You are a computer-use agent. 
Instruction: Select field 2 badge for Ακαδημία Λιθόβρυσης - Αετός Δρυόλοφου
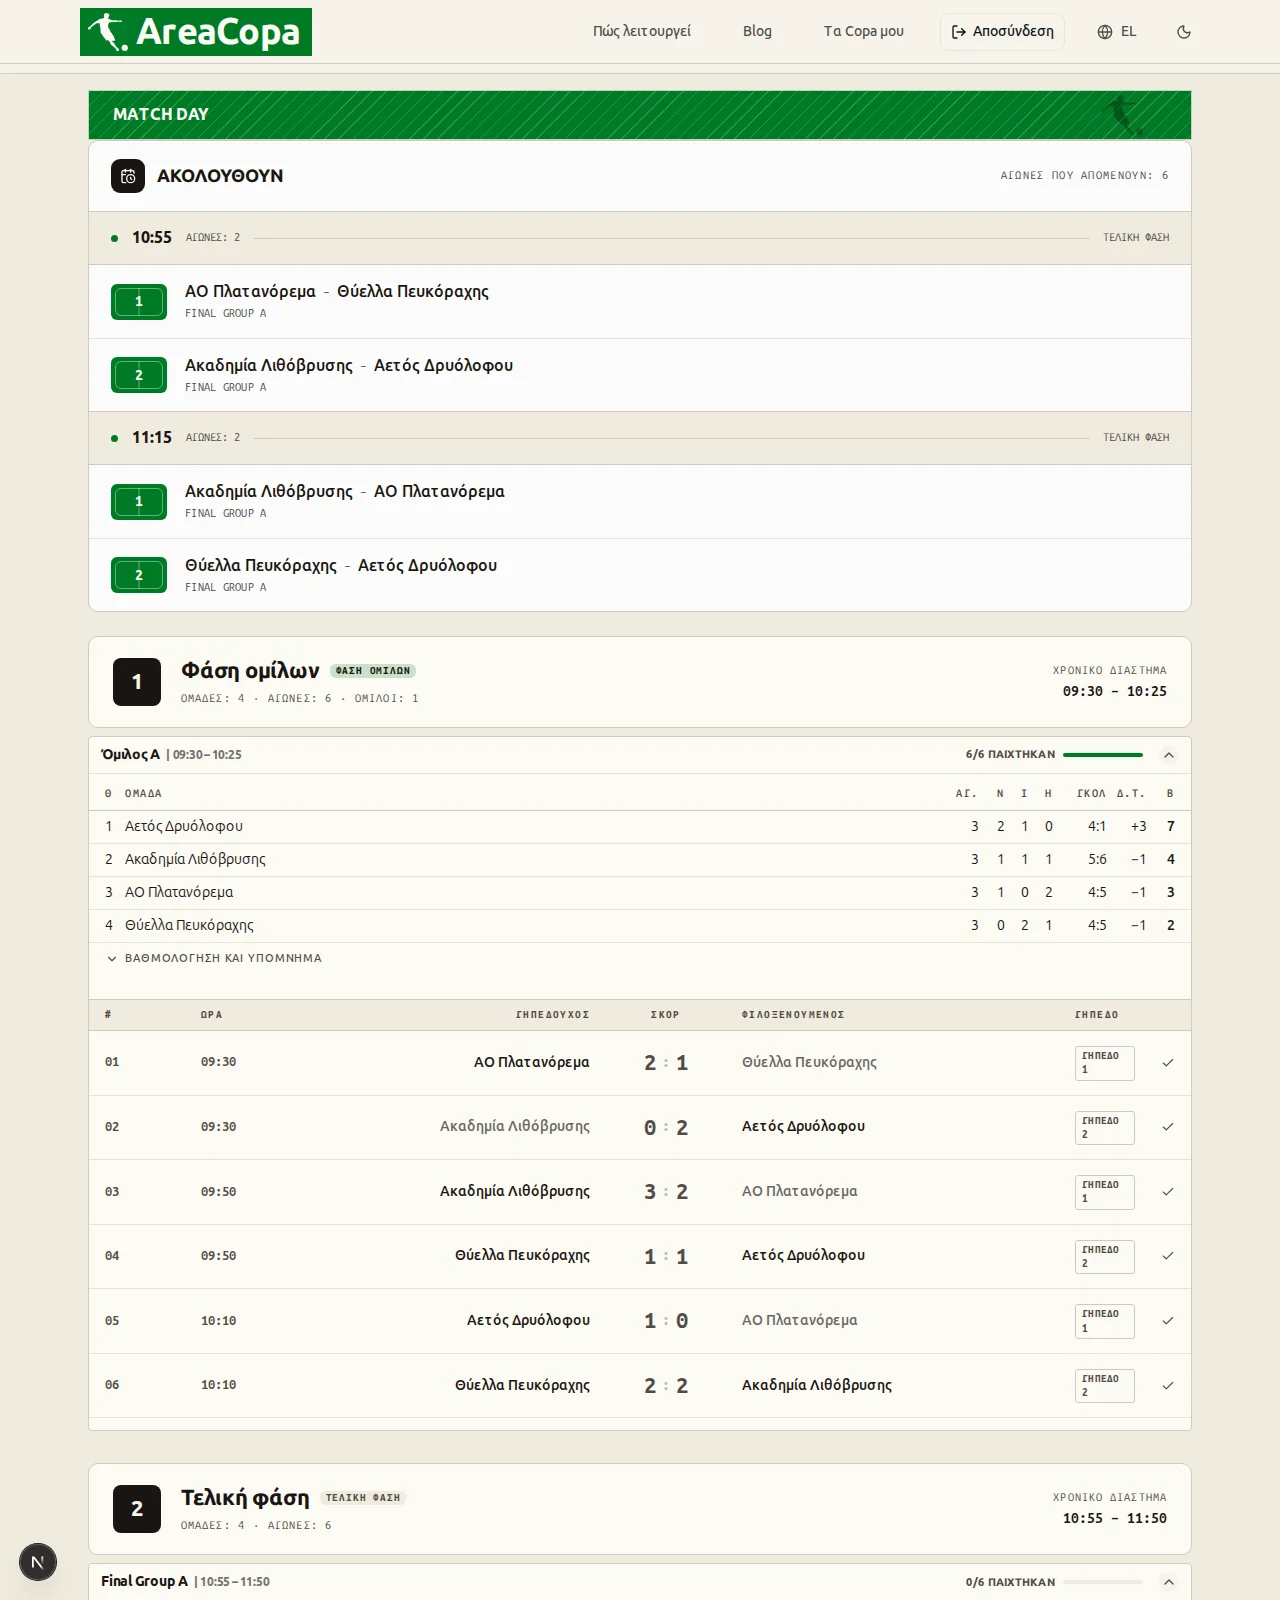click(139, 376)
